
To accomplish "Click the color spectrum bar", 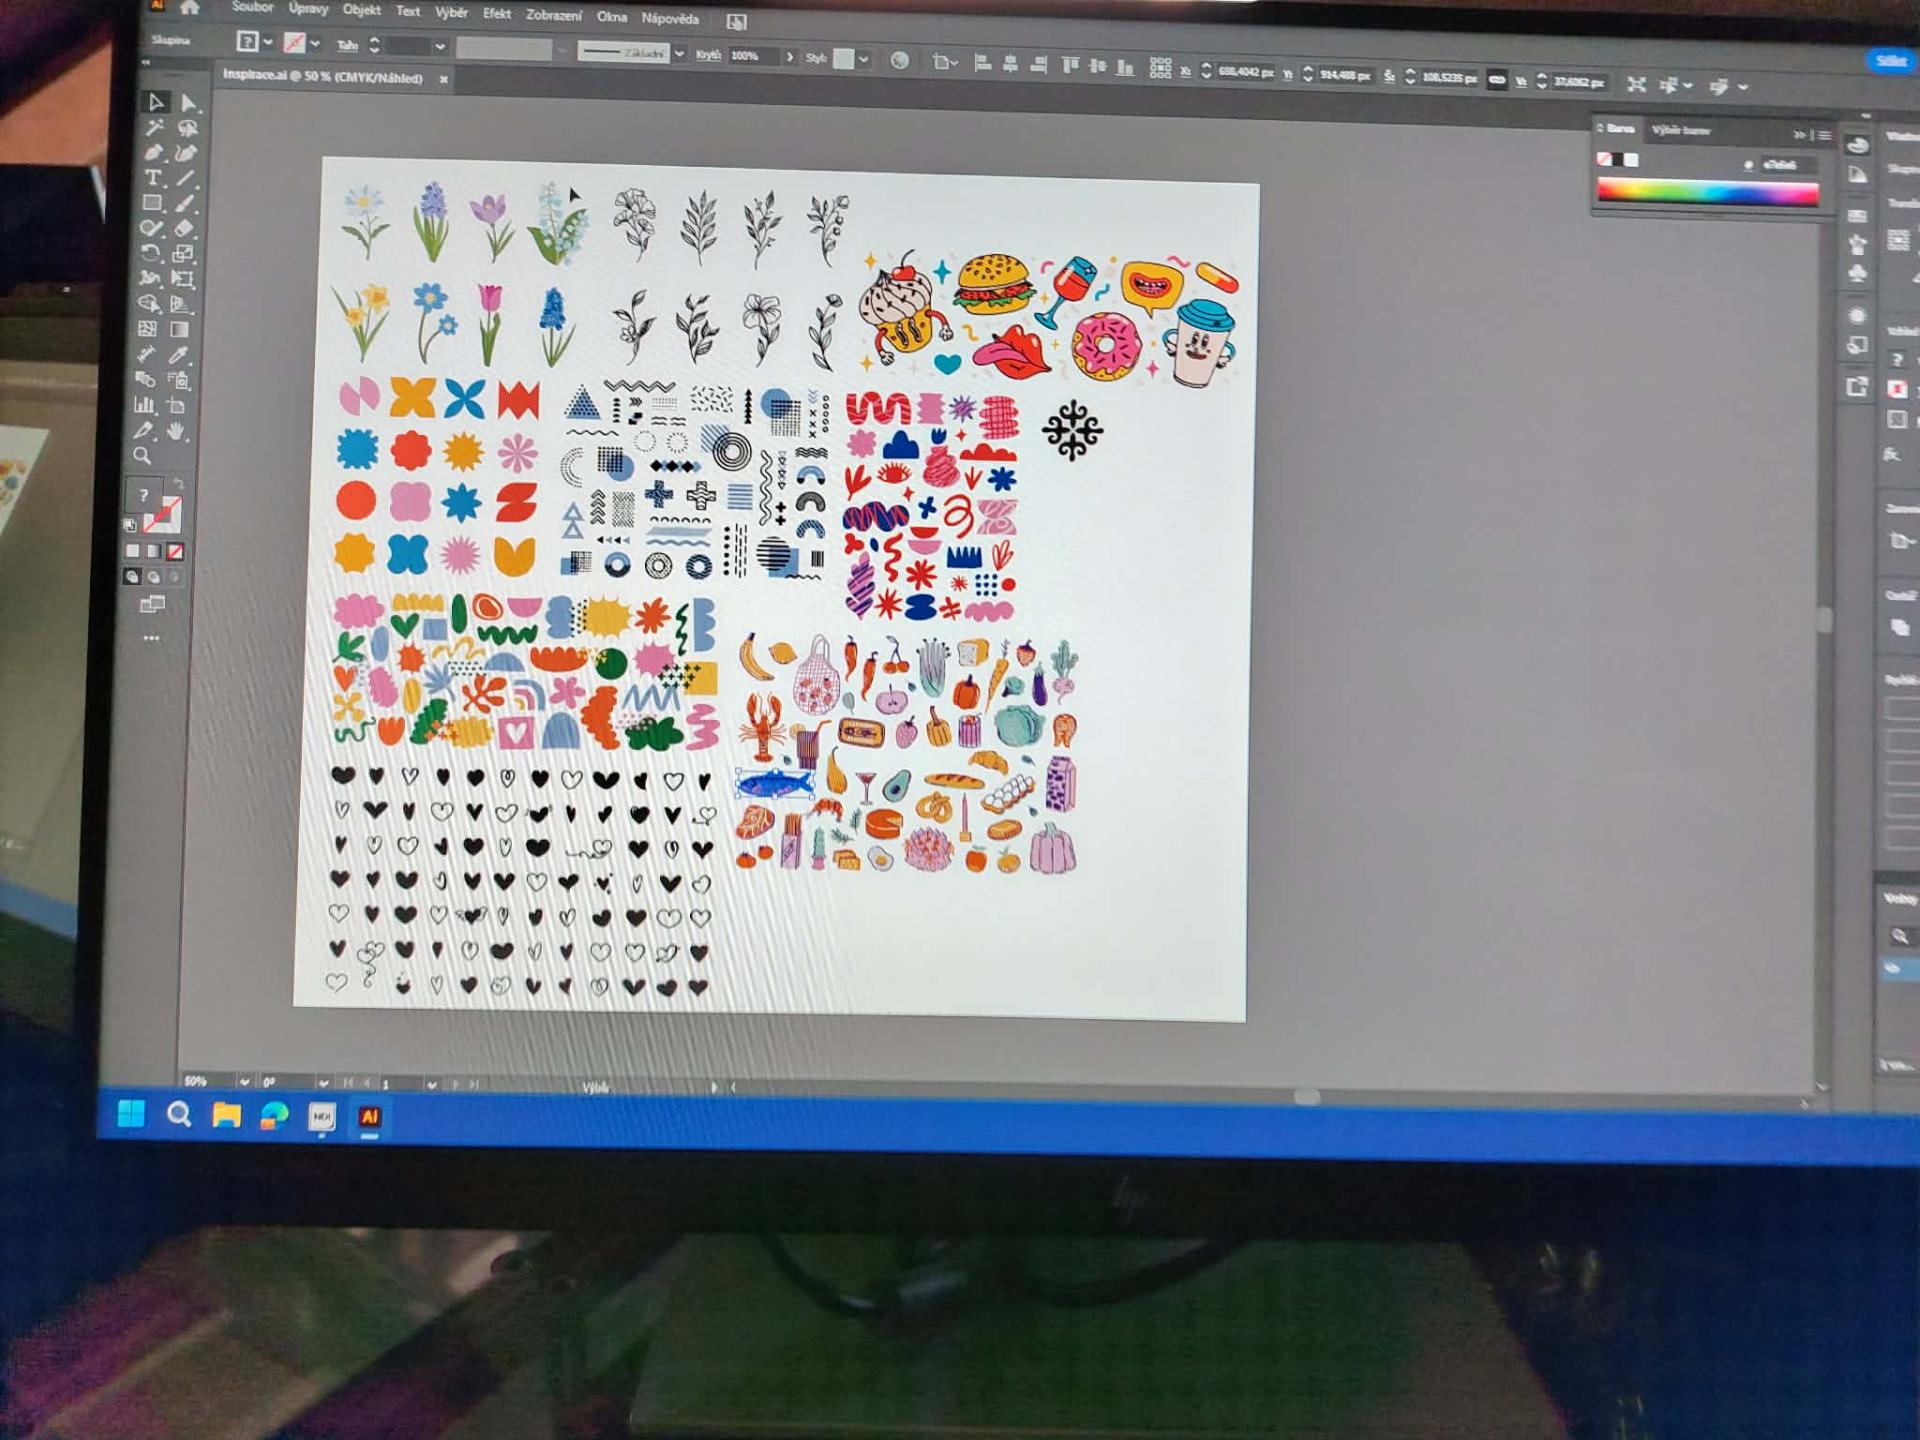I will [x=1707, y=193].
